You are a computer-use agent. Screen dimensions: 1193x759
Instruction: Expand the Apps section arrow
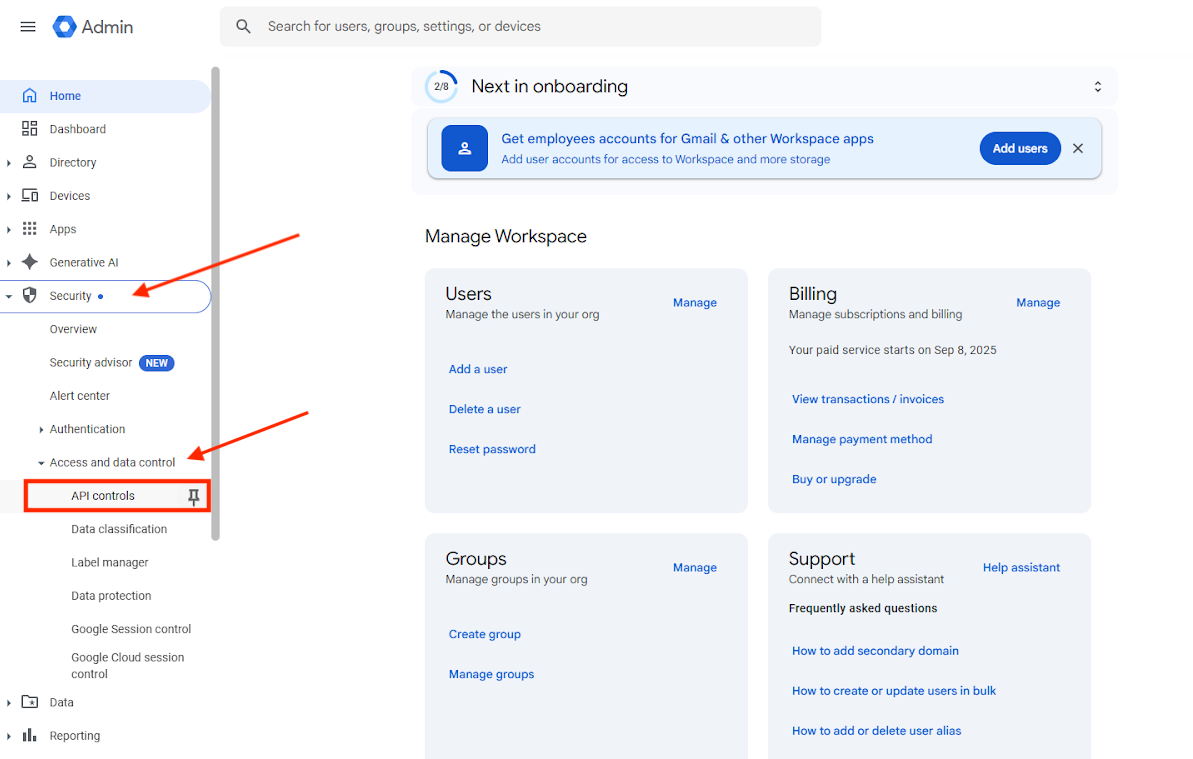click(8, 230)
